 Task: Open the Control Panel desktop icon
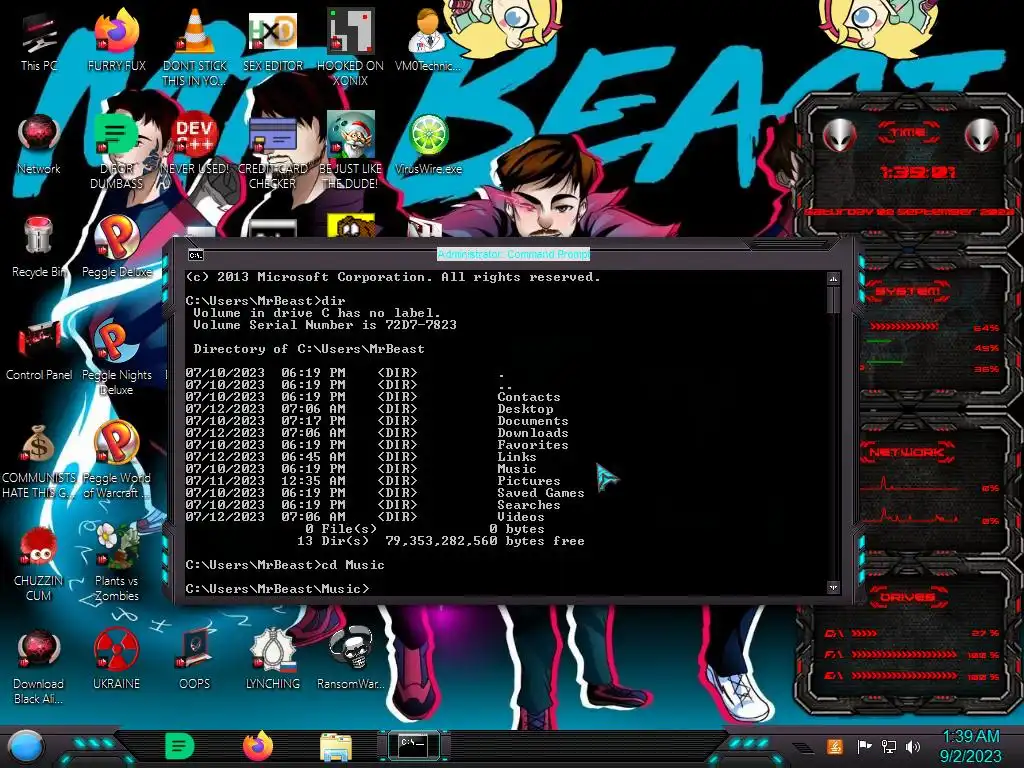pos(39,350)
